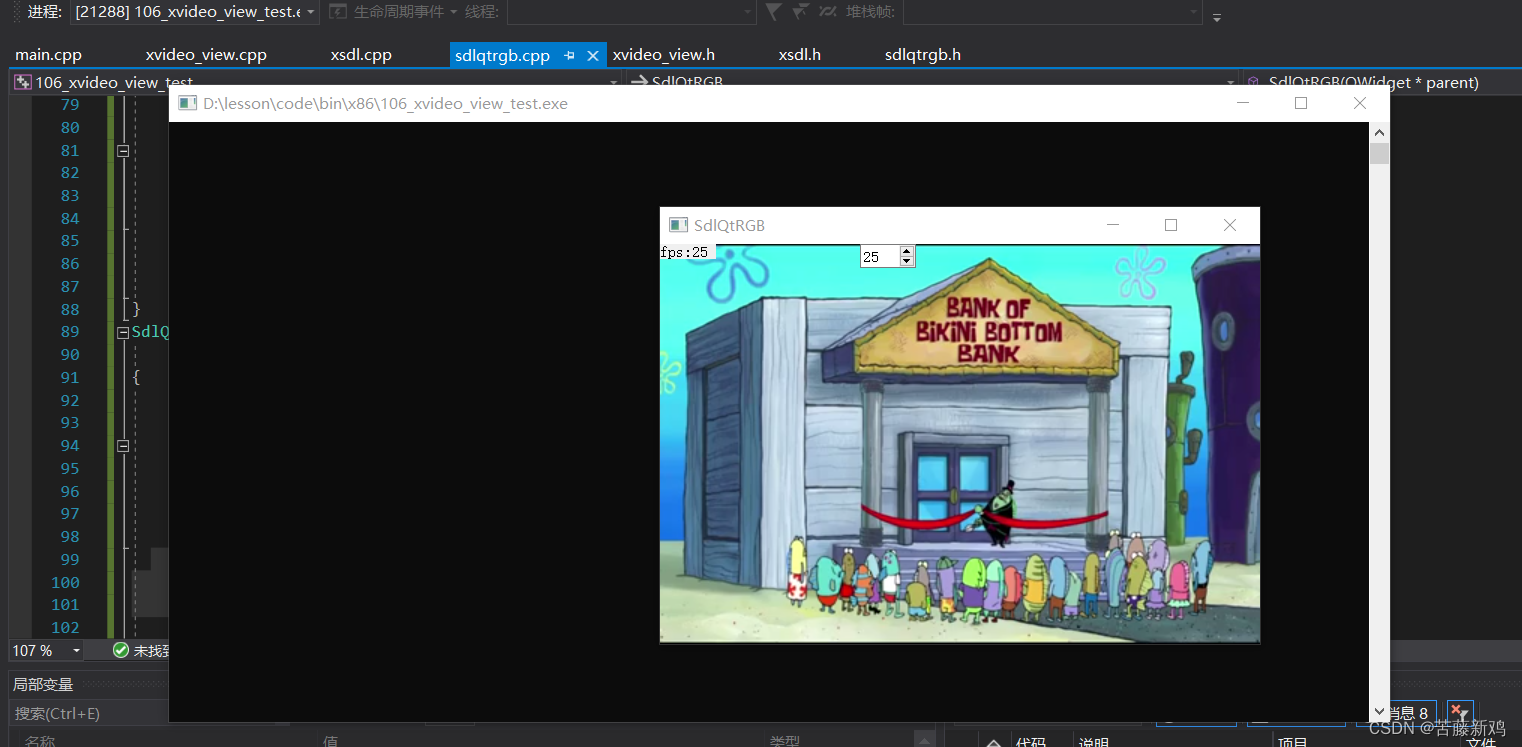Click the 值 column header in locals
1522x747 pixels.
[329, 741]
